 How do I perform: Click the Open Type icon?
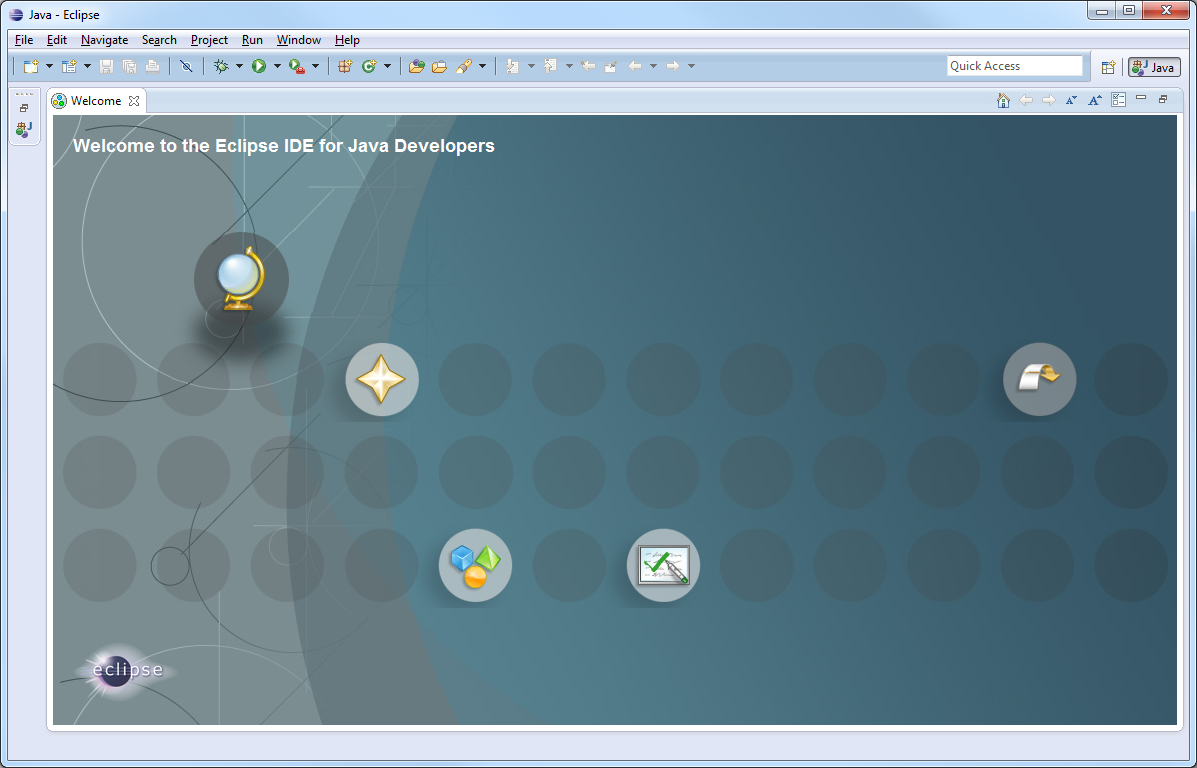click(x=417, y=66)
